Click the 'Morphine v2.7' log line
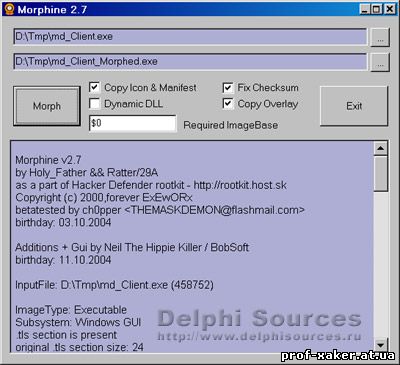400x365 pixels. pyautogui.click(x=48, y=160)
